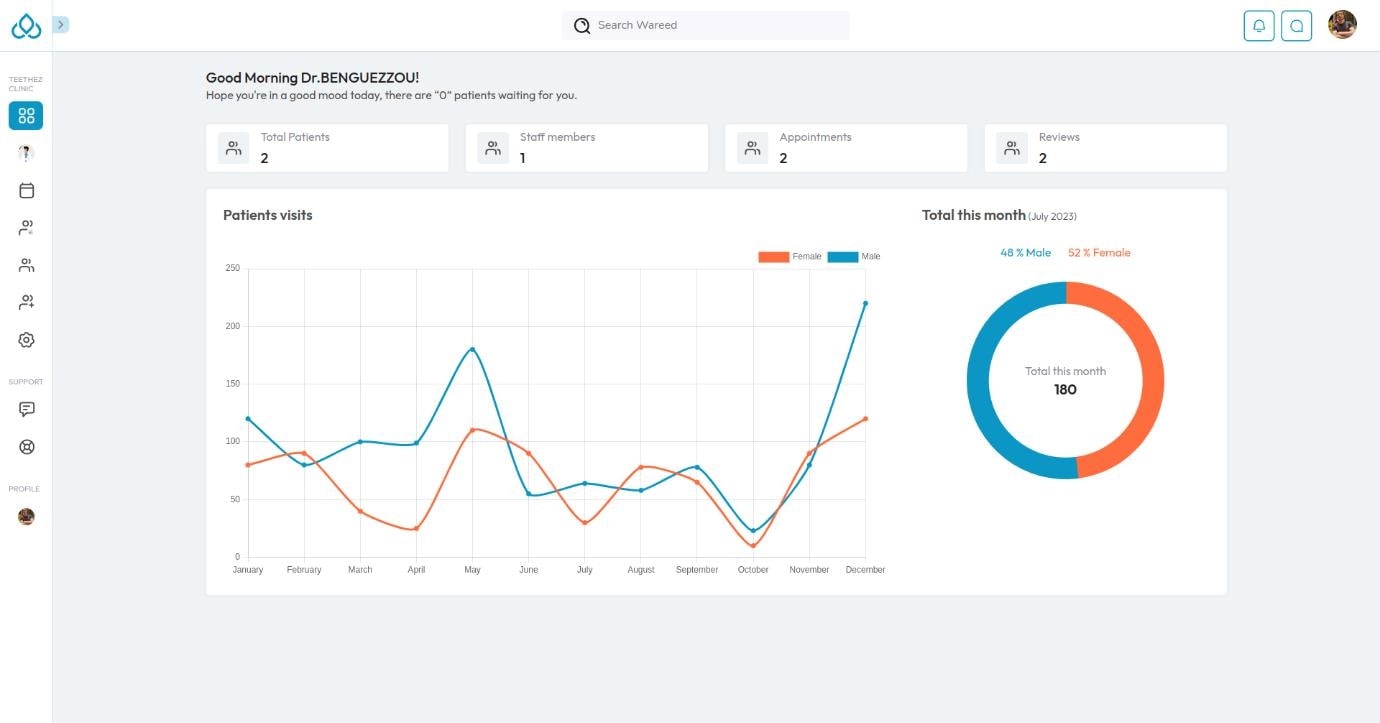The width and height of the screenshot is (1380, 723).
Task: Open the notifications bell
Action: [x=1259, y=25]
